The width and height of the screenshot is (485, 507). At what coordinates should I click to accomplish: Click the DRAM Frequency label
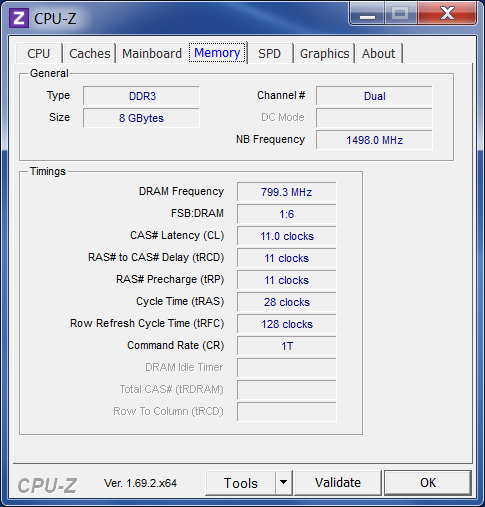(x=181, y=191)
